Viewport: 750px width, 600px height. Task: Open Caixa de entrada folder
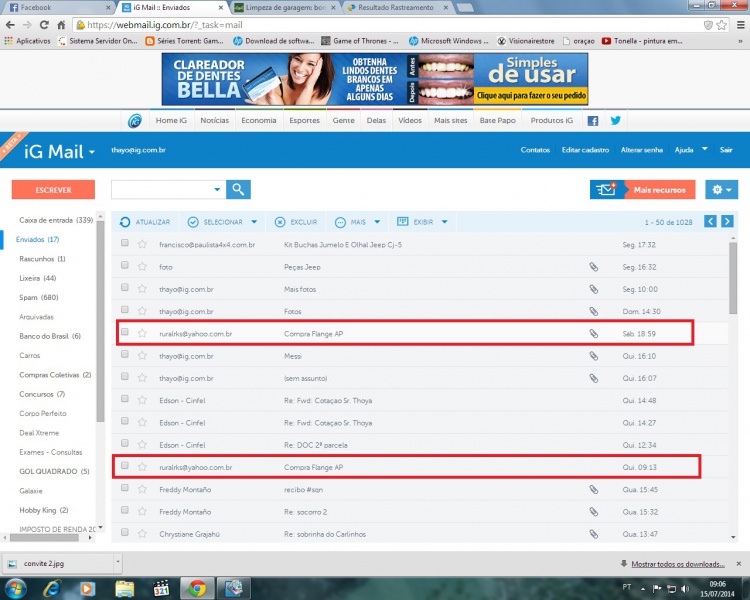click(56, 220)
